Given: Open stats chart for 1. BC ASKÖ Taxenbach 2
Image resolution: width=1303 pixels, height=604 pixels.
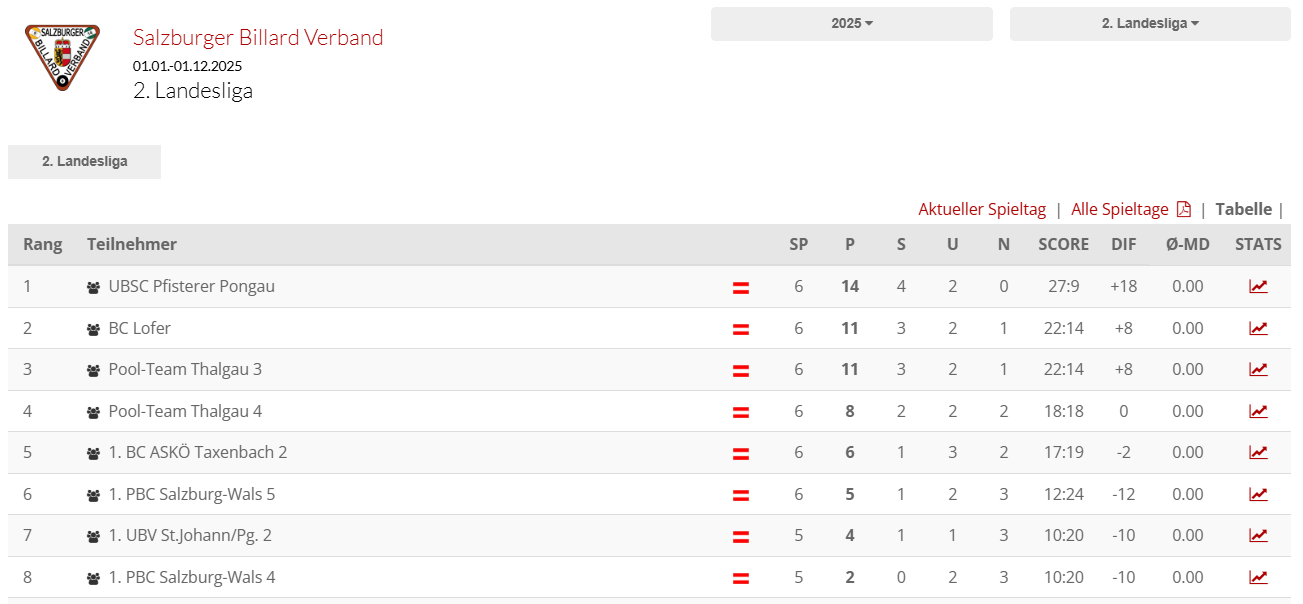Looking at the screenshot, I should (1258, 453).
